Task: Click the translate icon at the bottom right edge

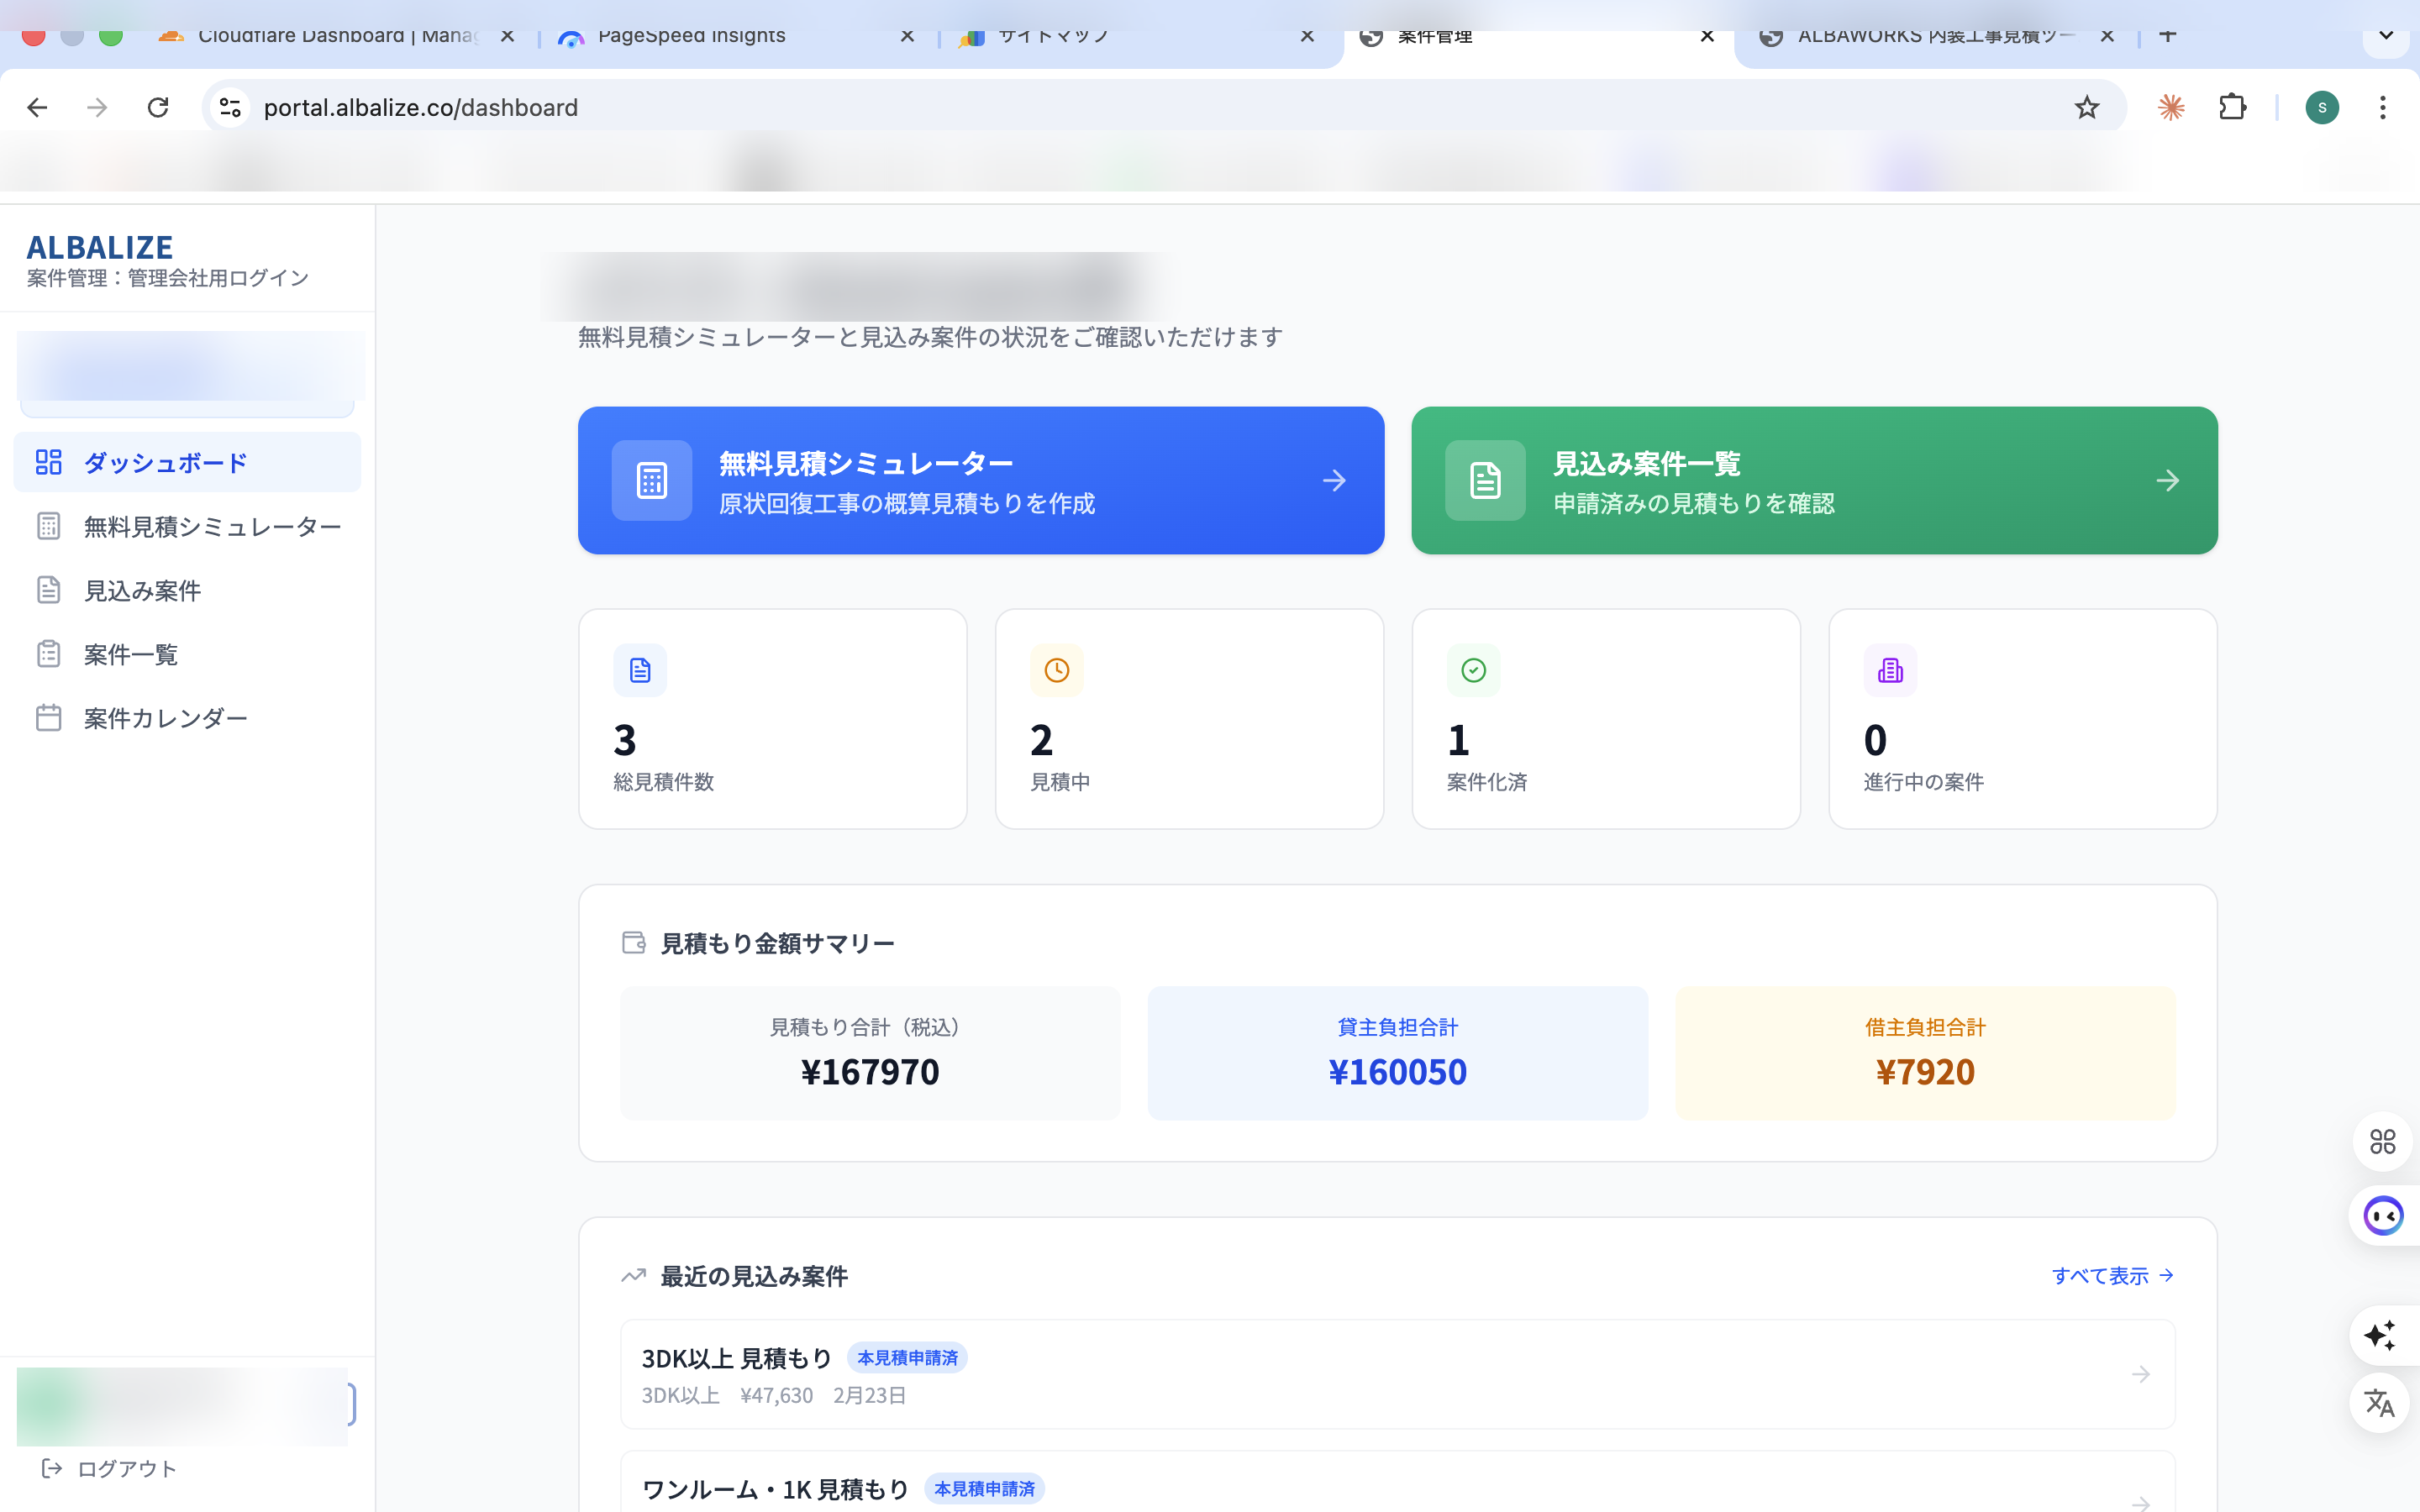Action: [x=2381, y=1402]
